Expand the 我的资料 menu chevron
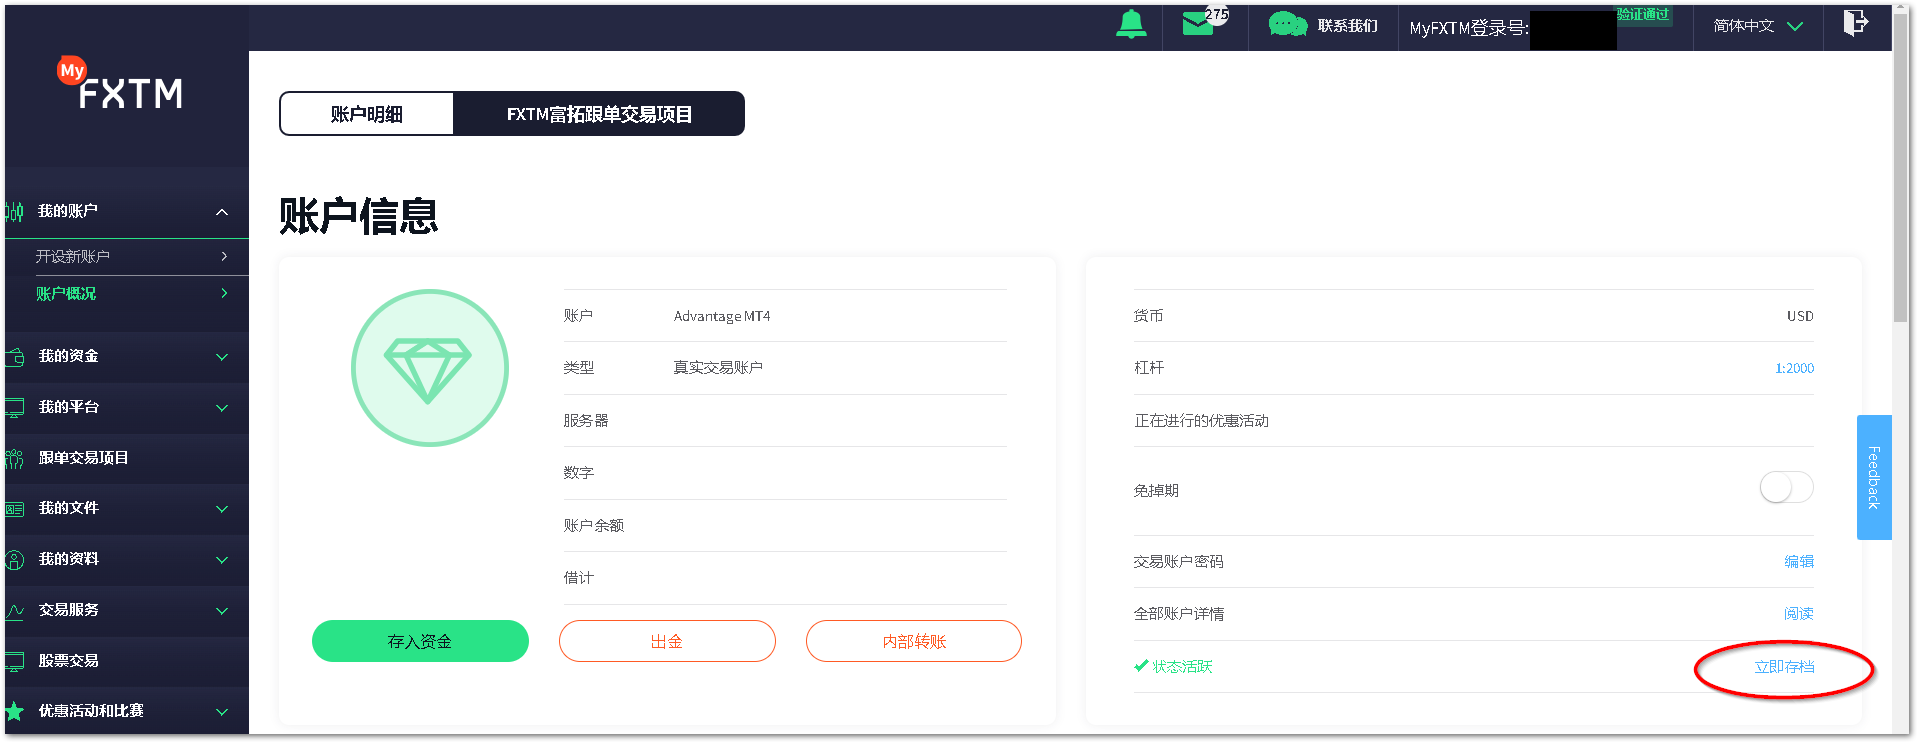The height and width of the screenshot is (743, 1918). [x=222, y=560]
